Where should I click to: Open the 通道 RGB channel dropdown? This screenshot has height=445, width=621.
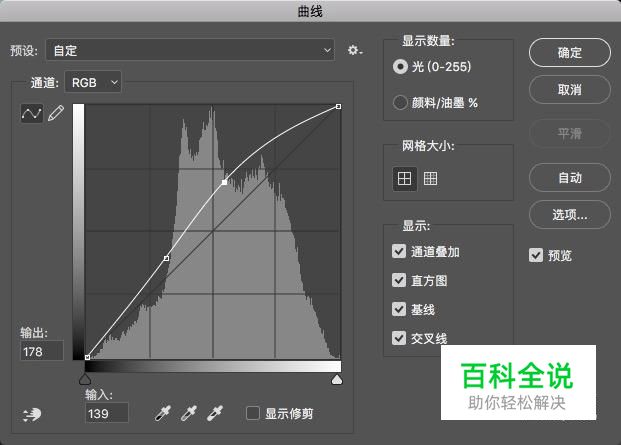[x=93, y=82]
